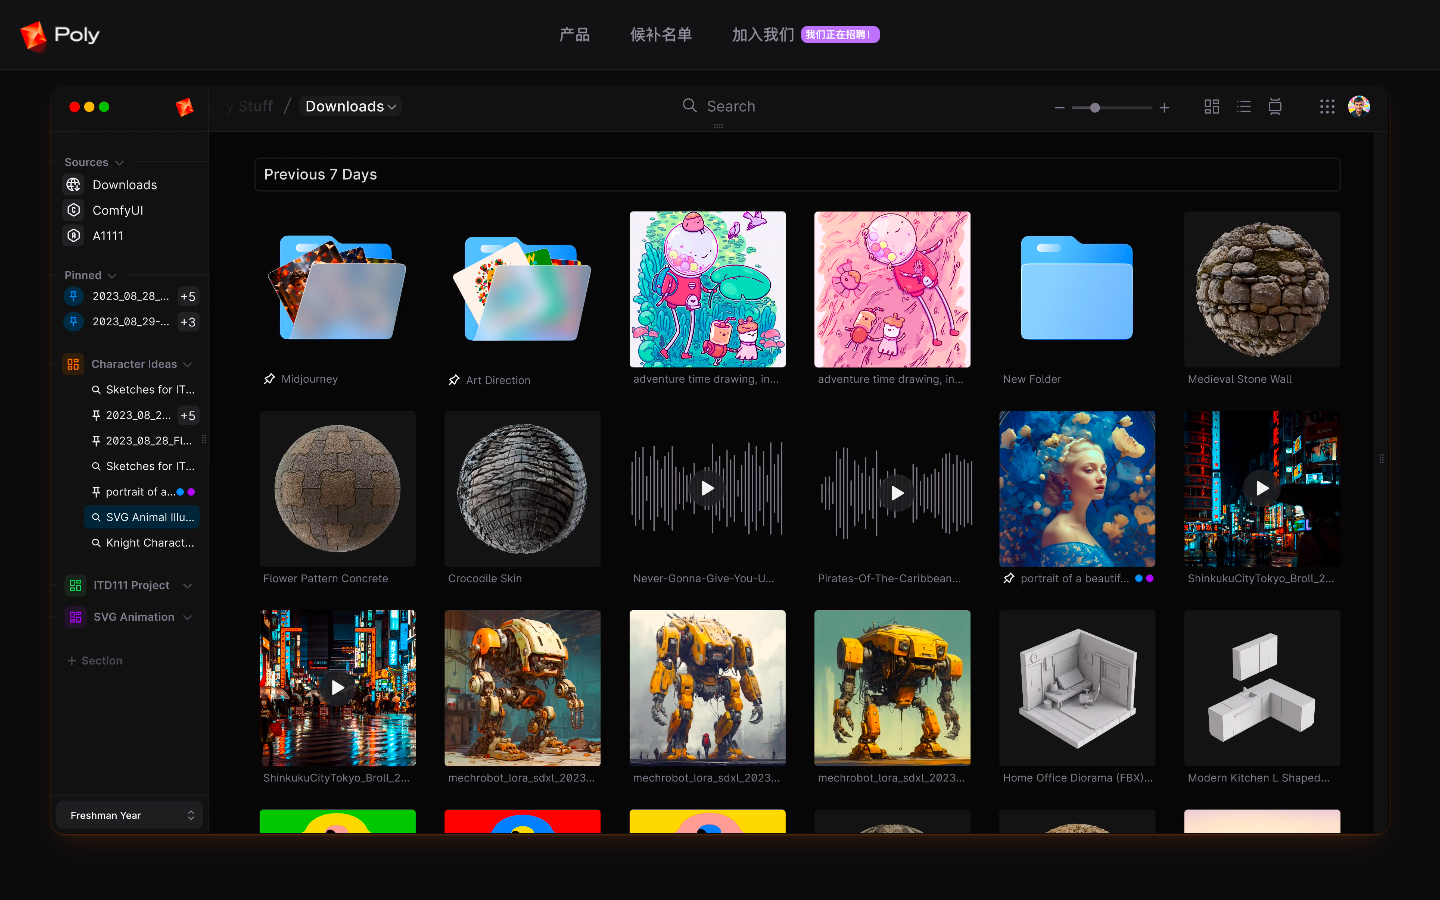Open the Downloads breadcrumb dropdown
The image size is (1440, 900).
[351, 106]
